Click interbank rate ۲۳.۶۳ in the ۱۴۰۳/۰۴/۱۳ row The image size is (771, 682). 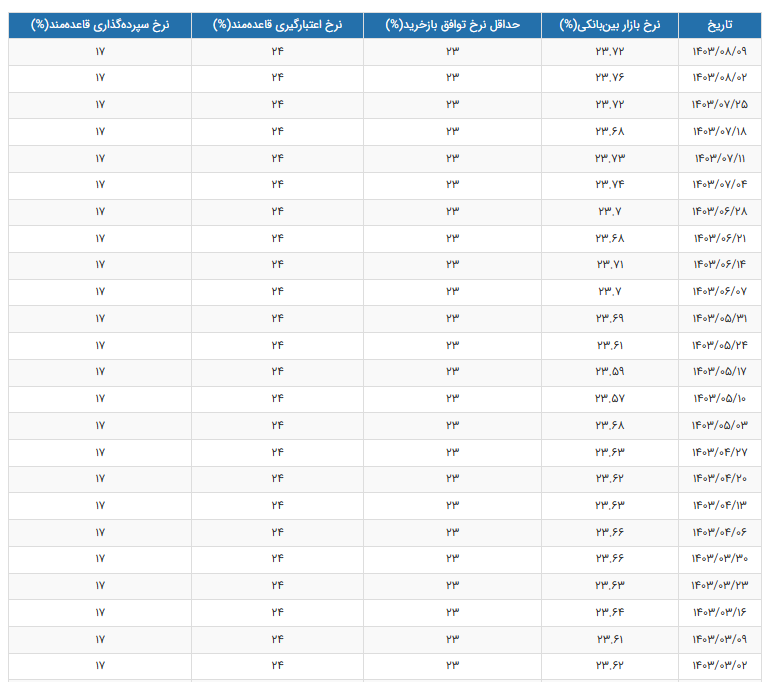coord(610,505)
